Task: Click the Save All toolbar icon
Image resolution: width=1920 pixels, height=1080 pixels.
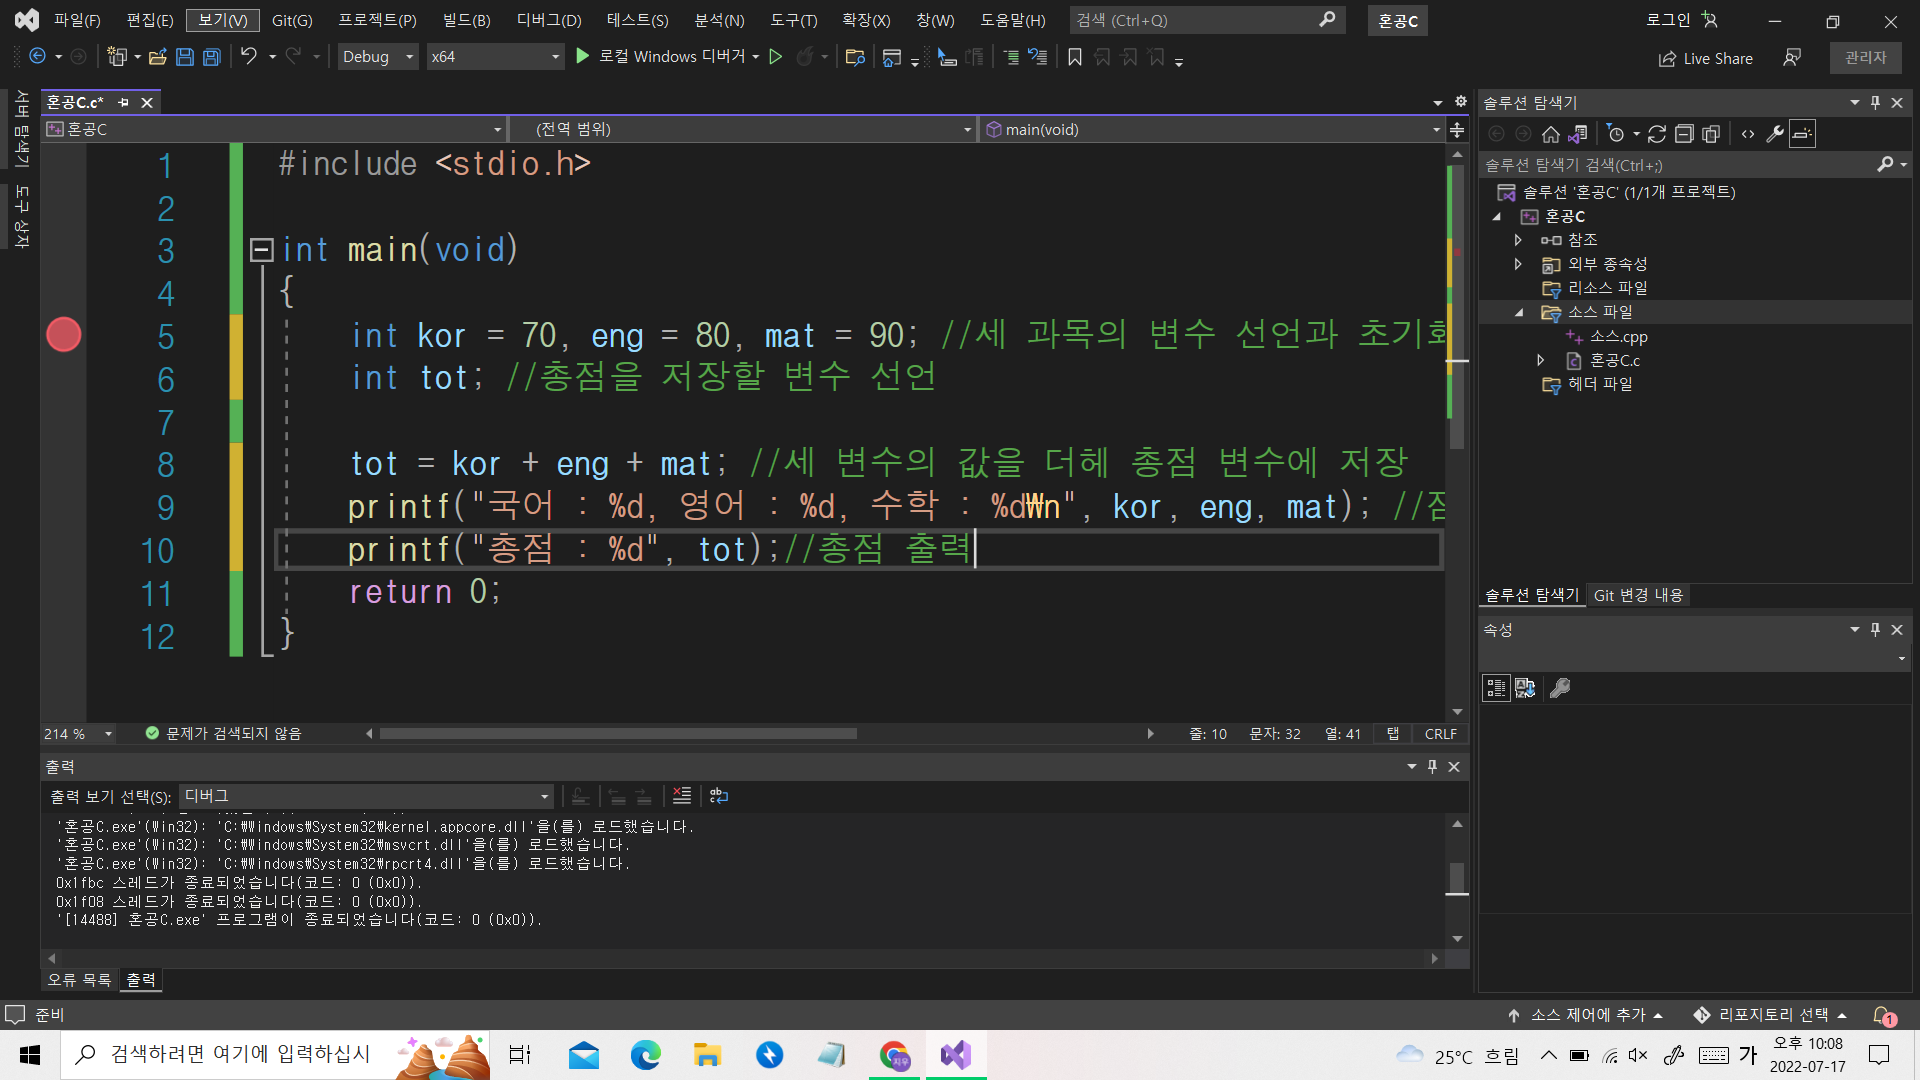Action: click(212, 57)
